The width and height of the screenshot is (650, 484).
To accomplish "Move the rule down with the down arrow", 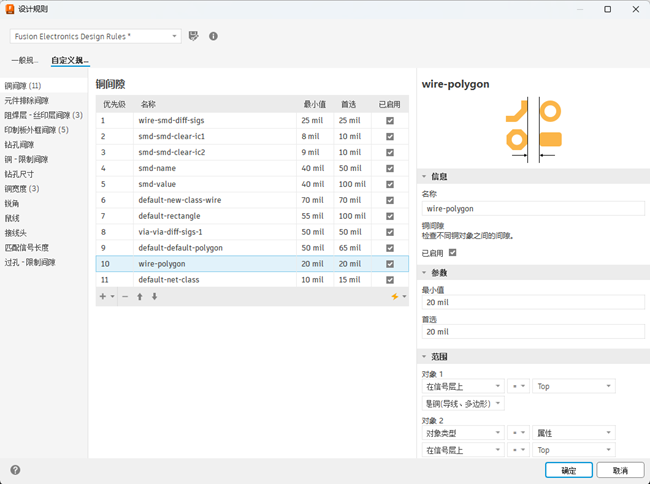I will (x=154, y=297).
